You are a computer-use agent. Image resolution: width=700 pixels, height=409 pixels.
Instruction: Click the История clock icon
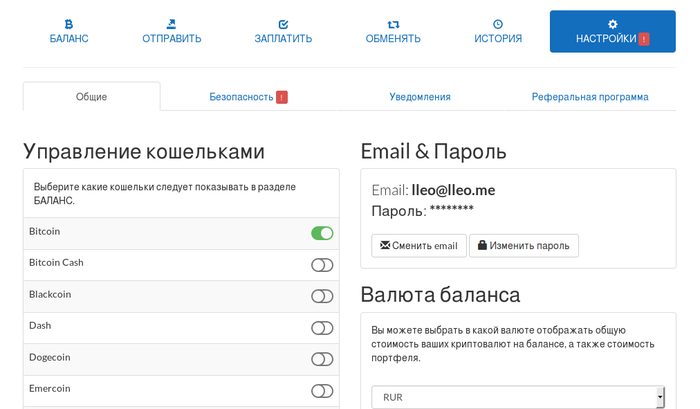[498, 24]
